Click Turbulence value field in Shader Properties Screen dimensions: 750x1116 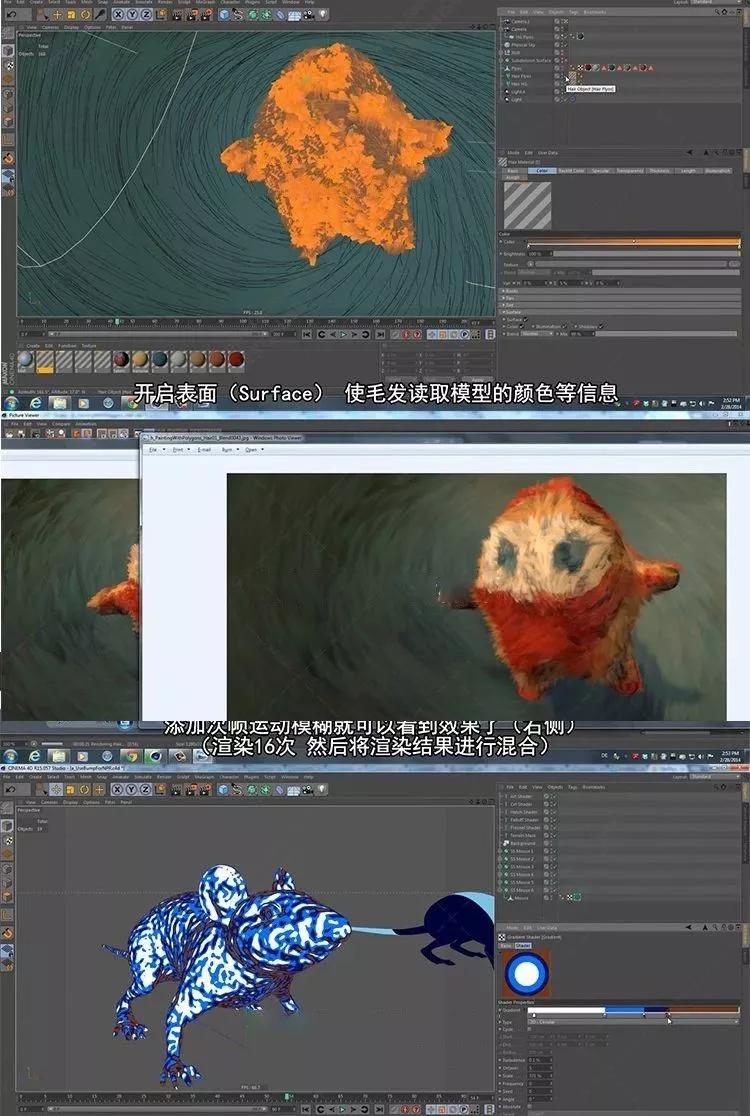point(539,1060)
